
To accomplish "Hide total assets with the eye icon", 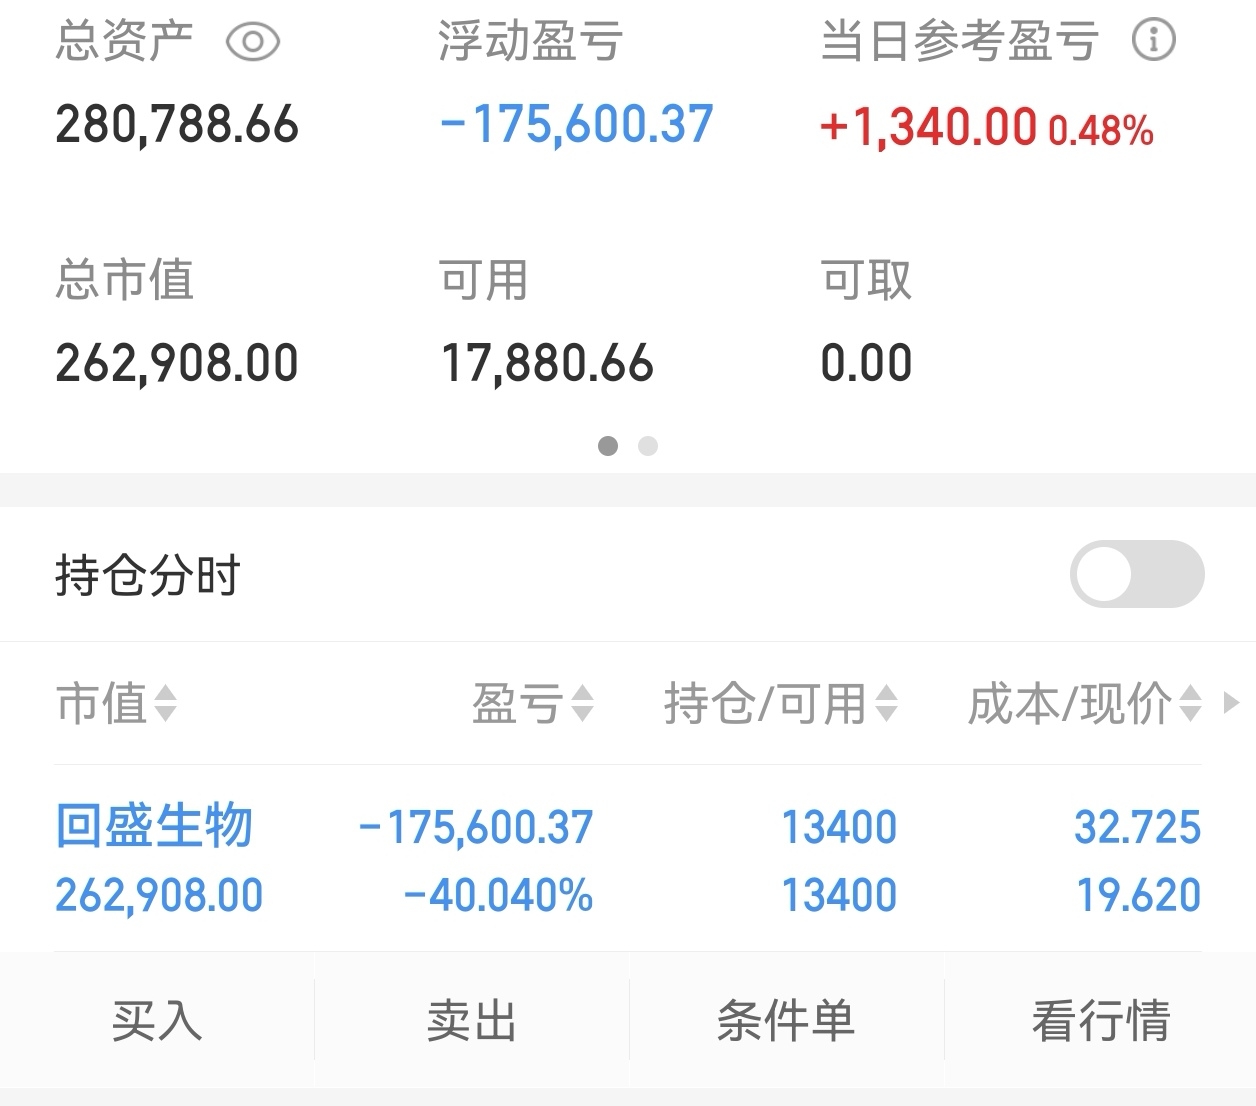I will click(x=252, y=42).
